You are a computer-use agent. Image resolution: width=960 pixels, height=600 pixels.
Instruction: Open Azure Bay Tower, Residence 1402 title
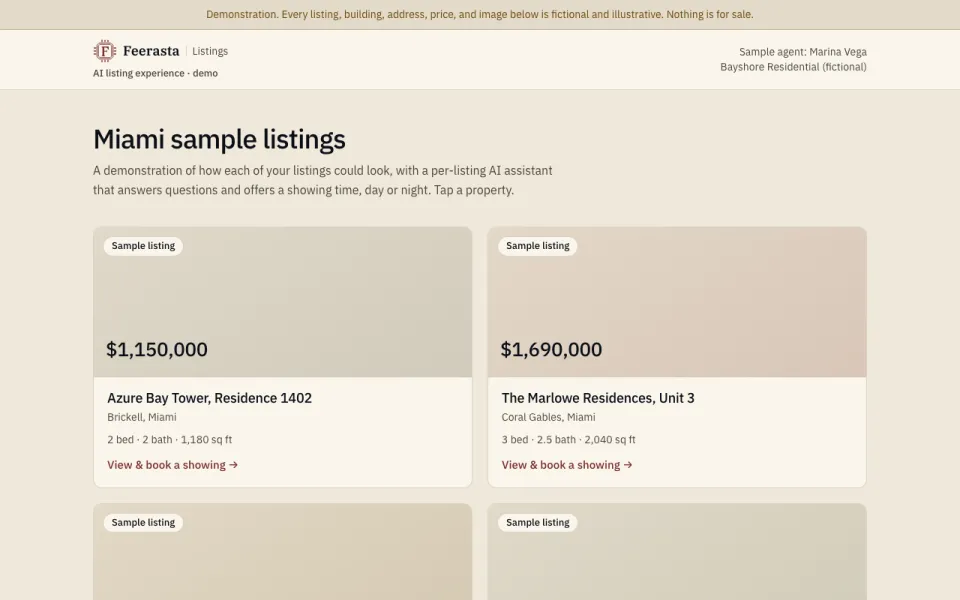pyautogui.click(x=209, y=398)
